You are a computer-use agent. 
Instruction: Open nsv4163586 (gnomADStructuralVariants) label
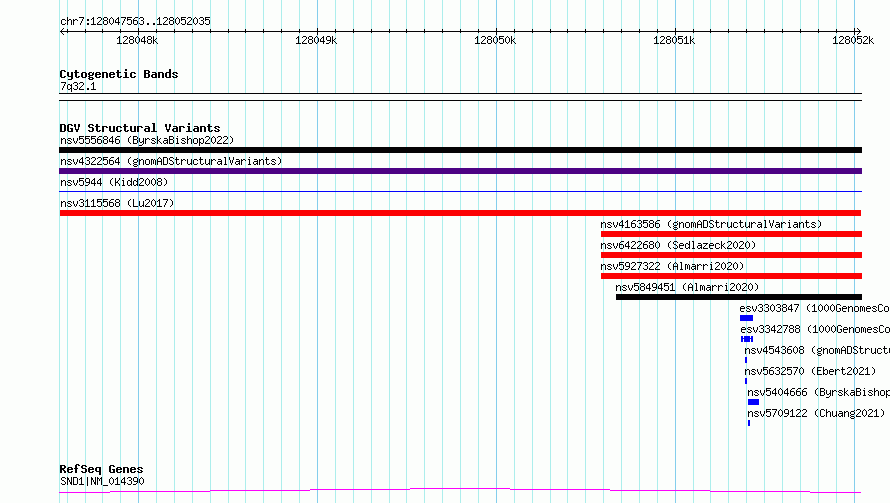point(711,224)
